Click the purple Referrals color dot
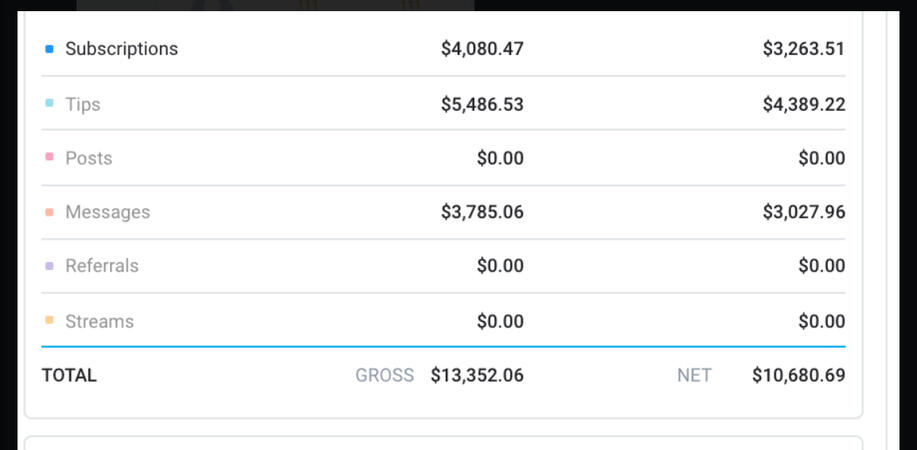Screen dimensions: 917x450 49,266
